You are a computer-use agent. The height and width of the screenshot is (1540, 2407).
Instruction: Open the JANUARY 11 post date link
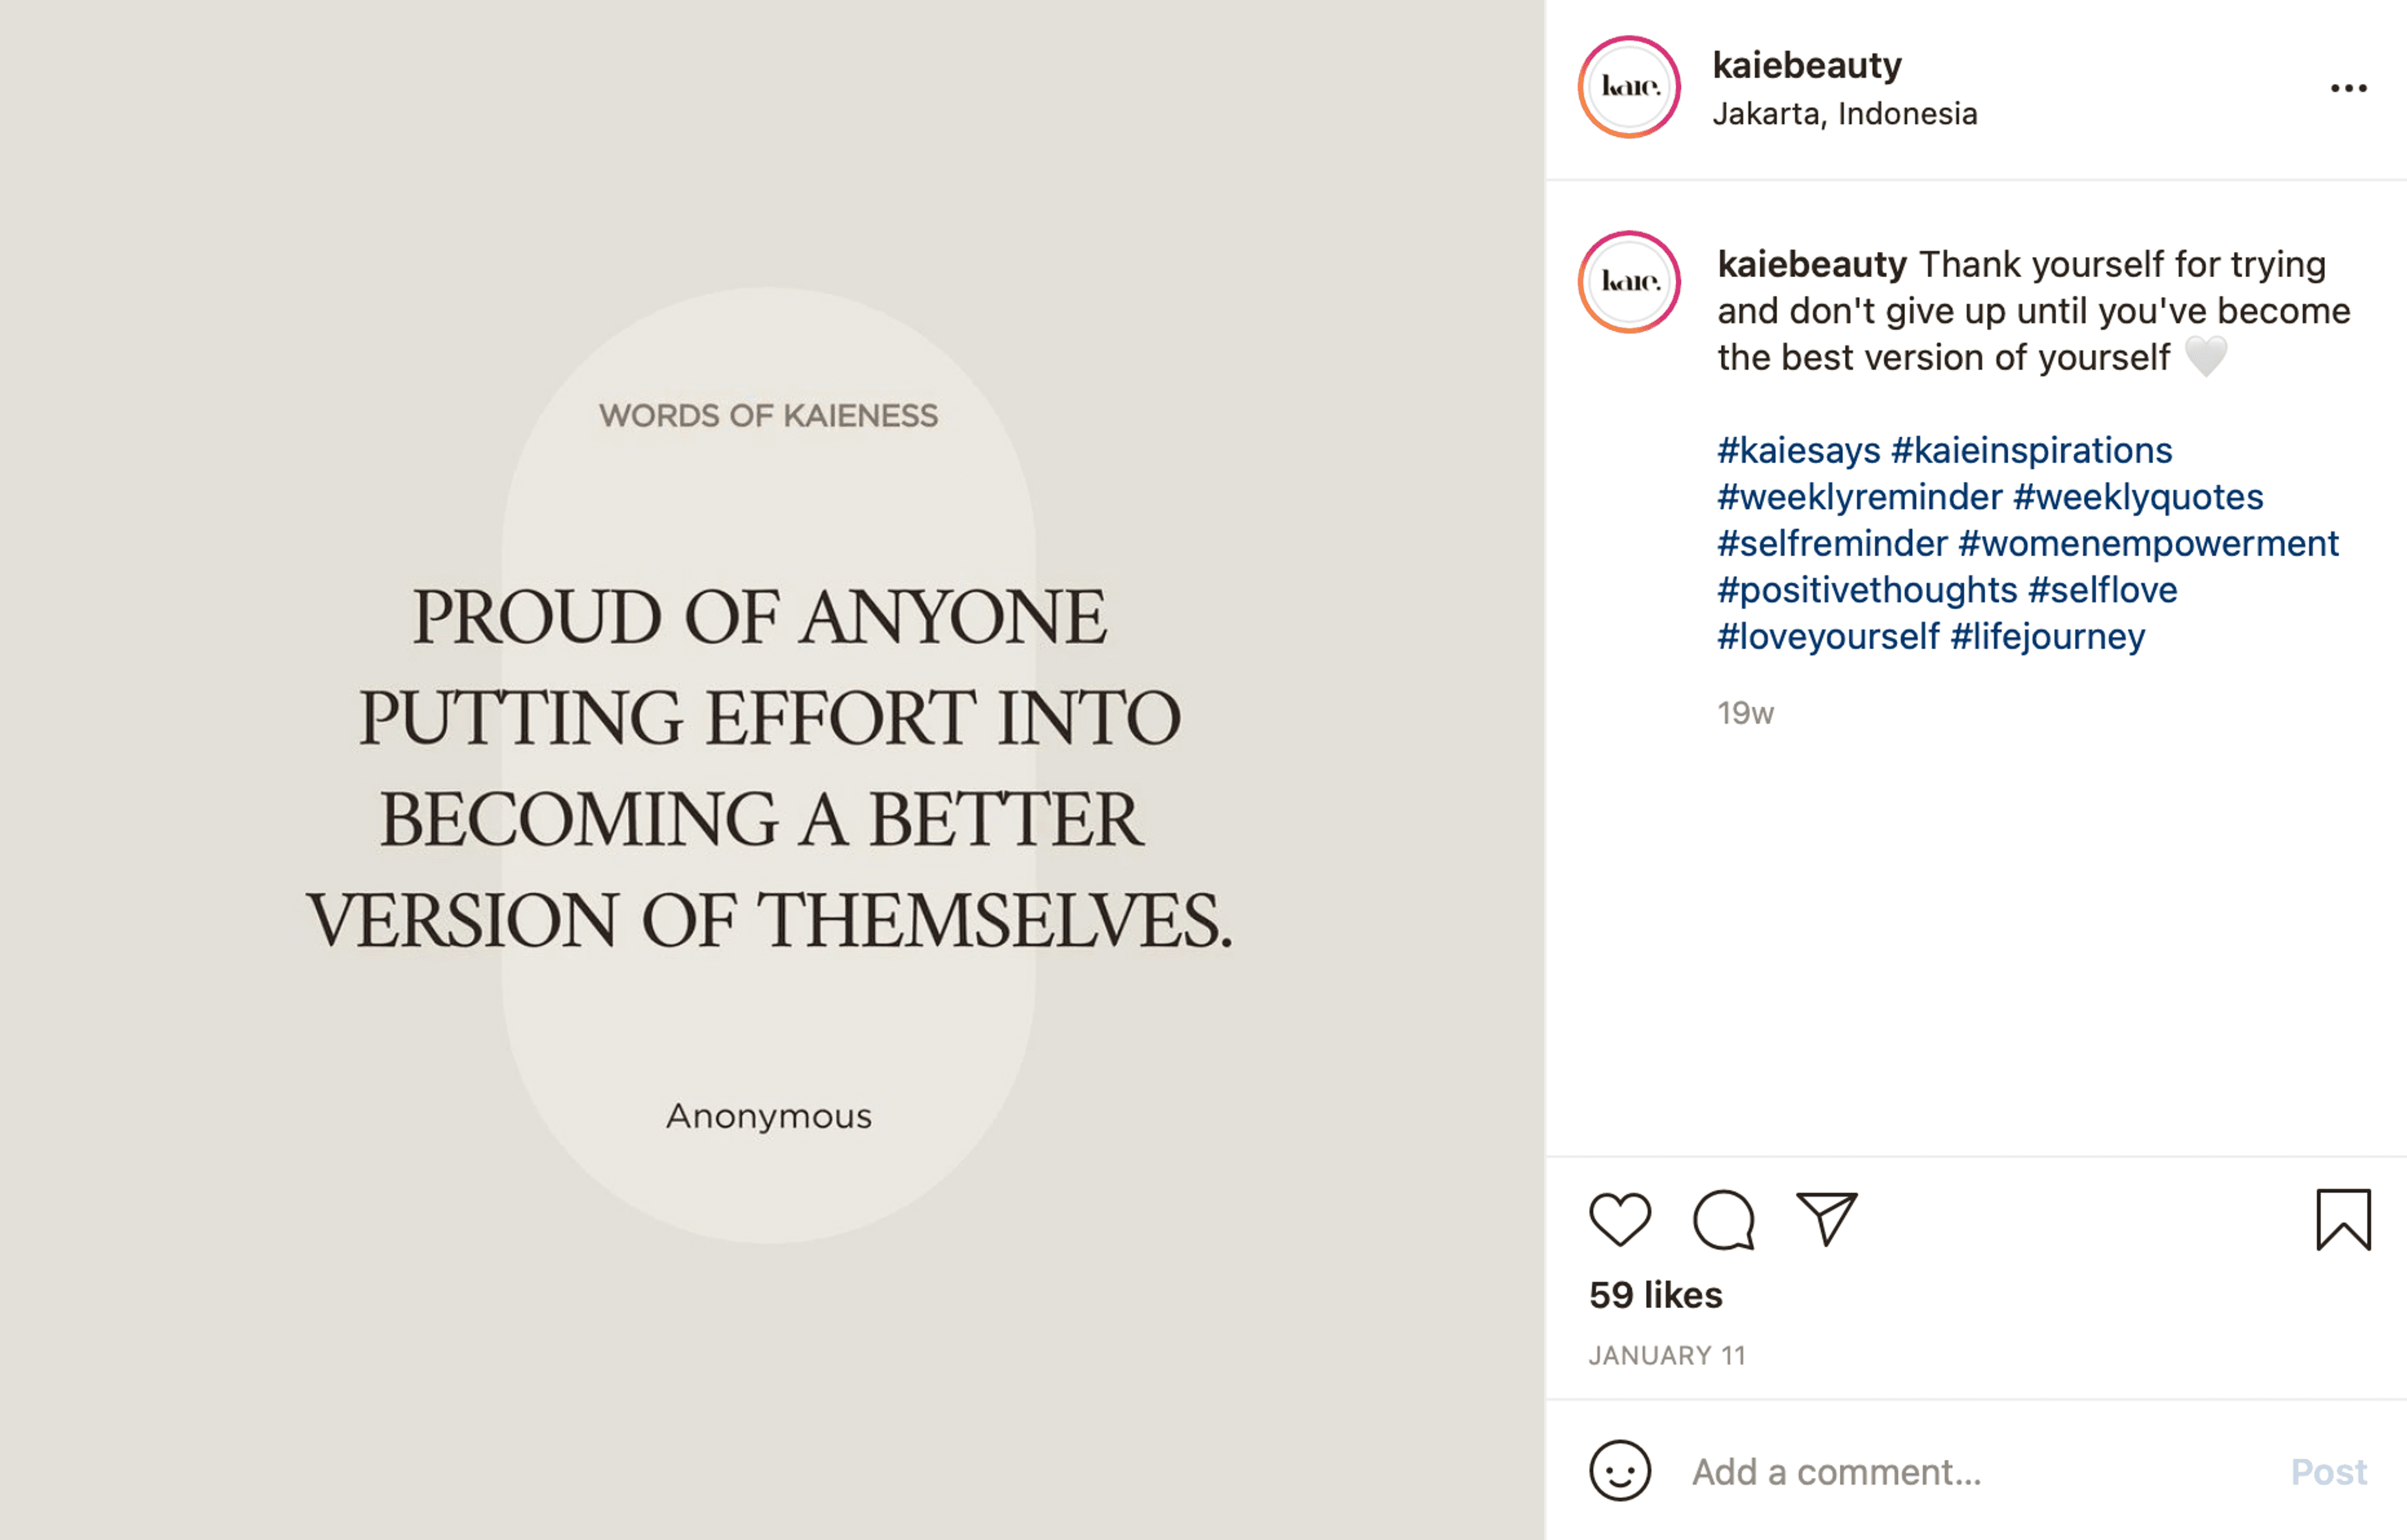click(x=1667, y=1356)
